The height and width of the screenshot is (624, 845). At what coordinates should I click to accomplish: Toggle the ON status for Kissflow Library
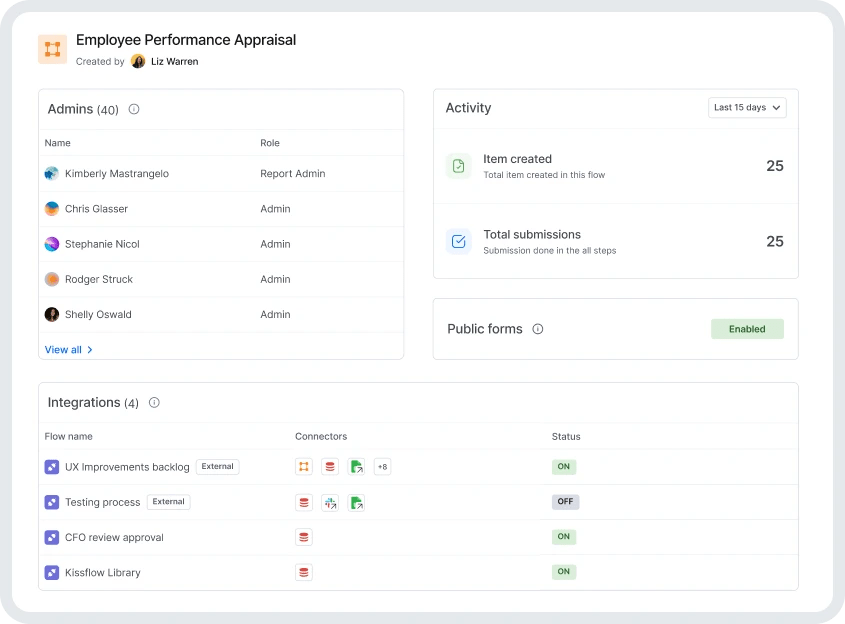coord(564,572)
